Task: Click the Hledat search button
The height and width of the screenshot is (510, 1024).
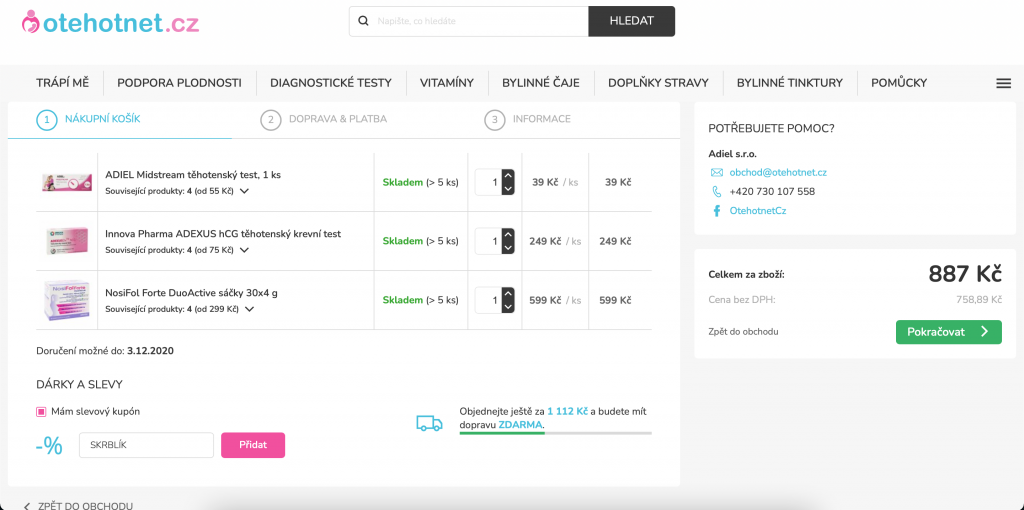Action: coord(632,21)
